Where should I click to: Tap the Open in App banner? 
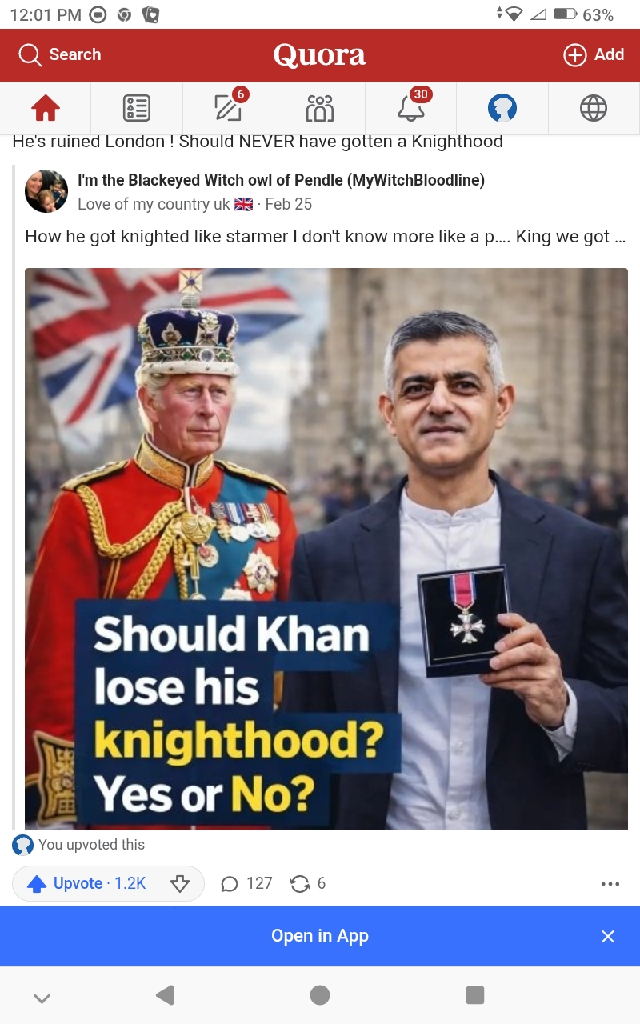click(320, 936)
